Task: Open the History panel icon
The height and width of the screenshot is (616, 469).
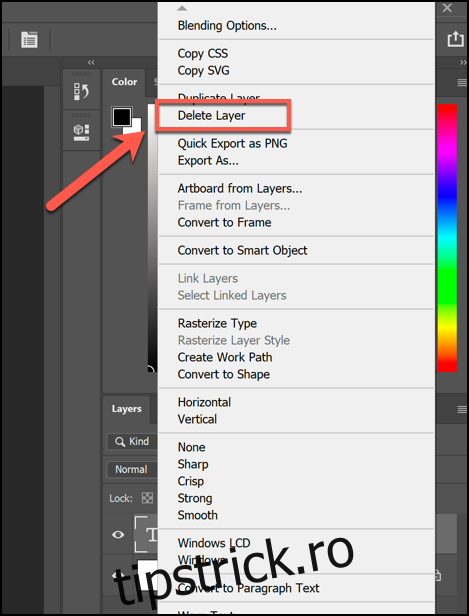Action: (81, 91)
